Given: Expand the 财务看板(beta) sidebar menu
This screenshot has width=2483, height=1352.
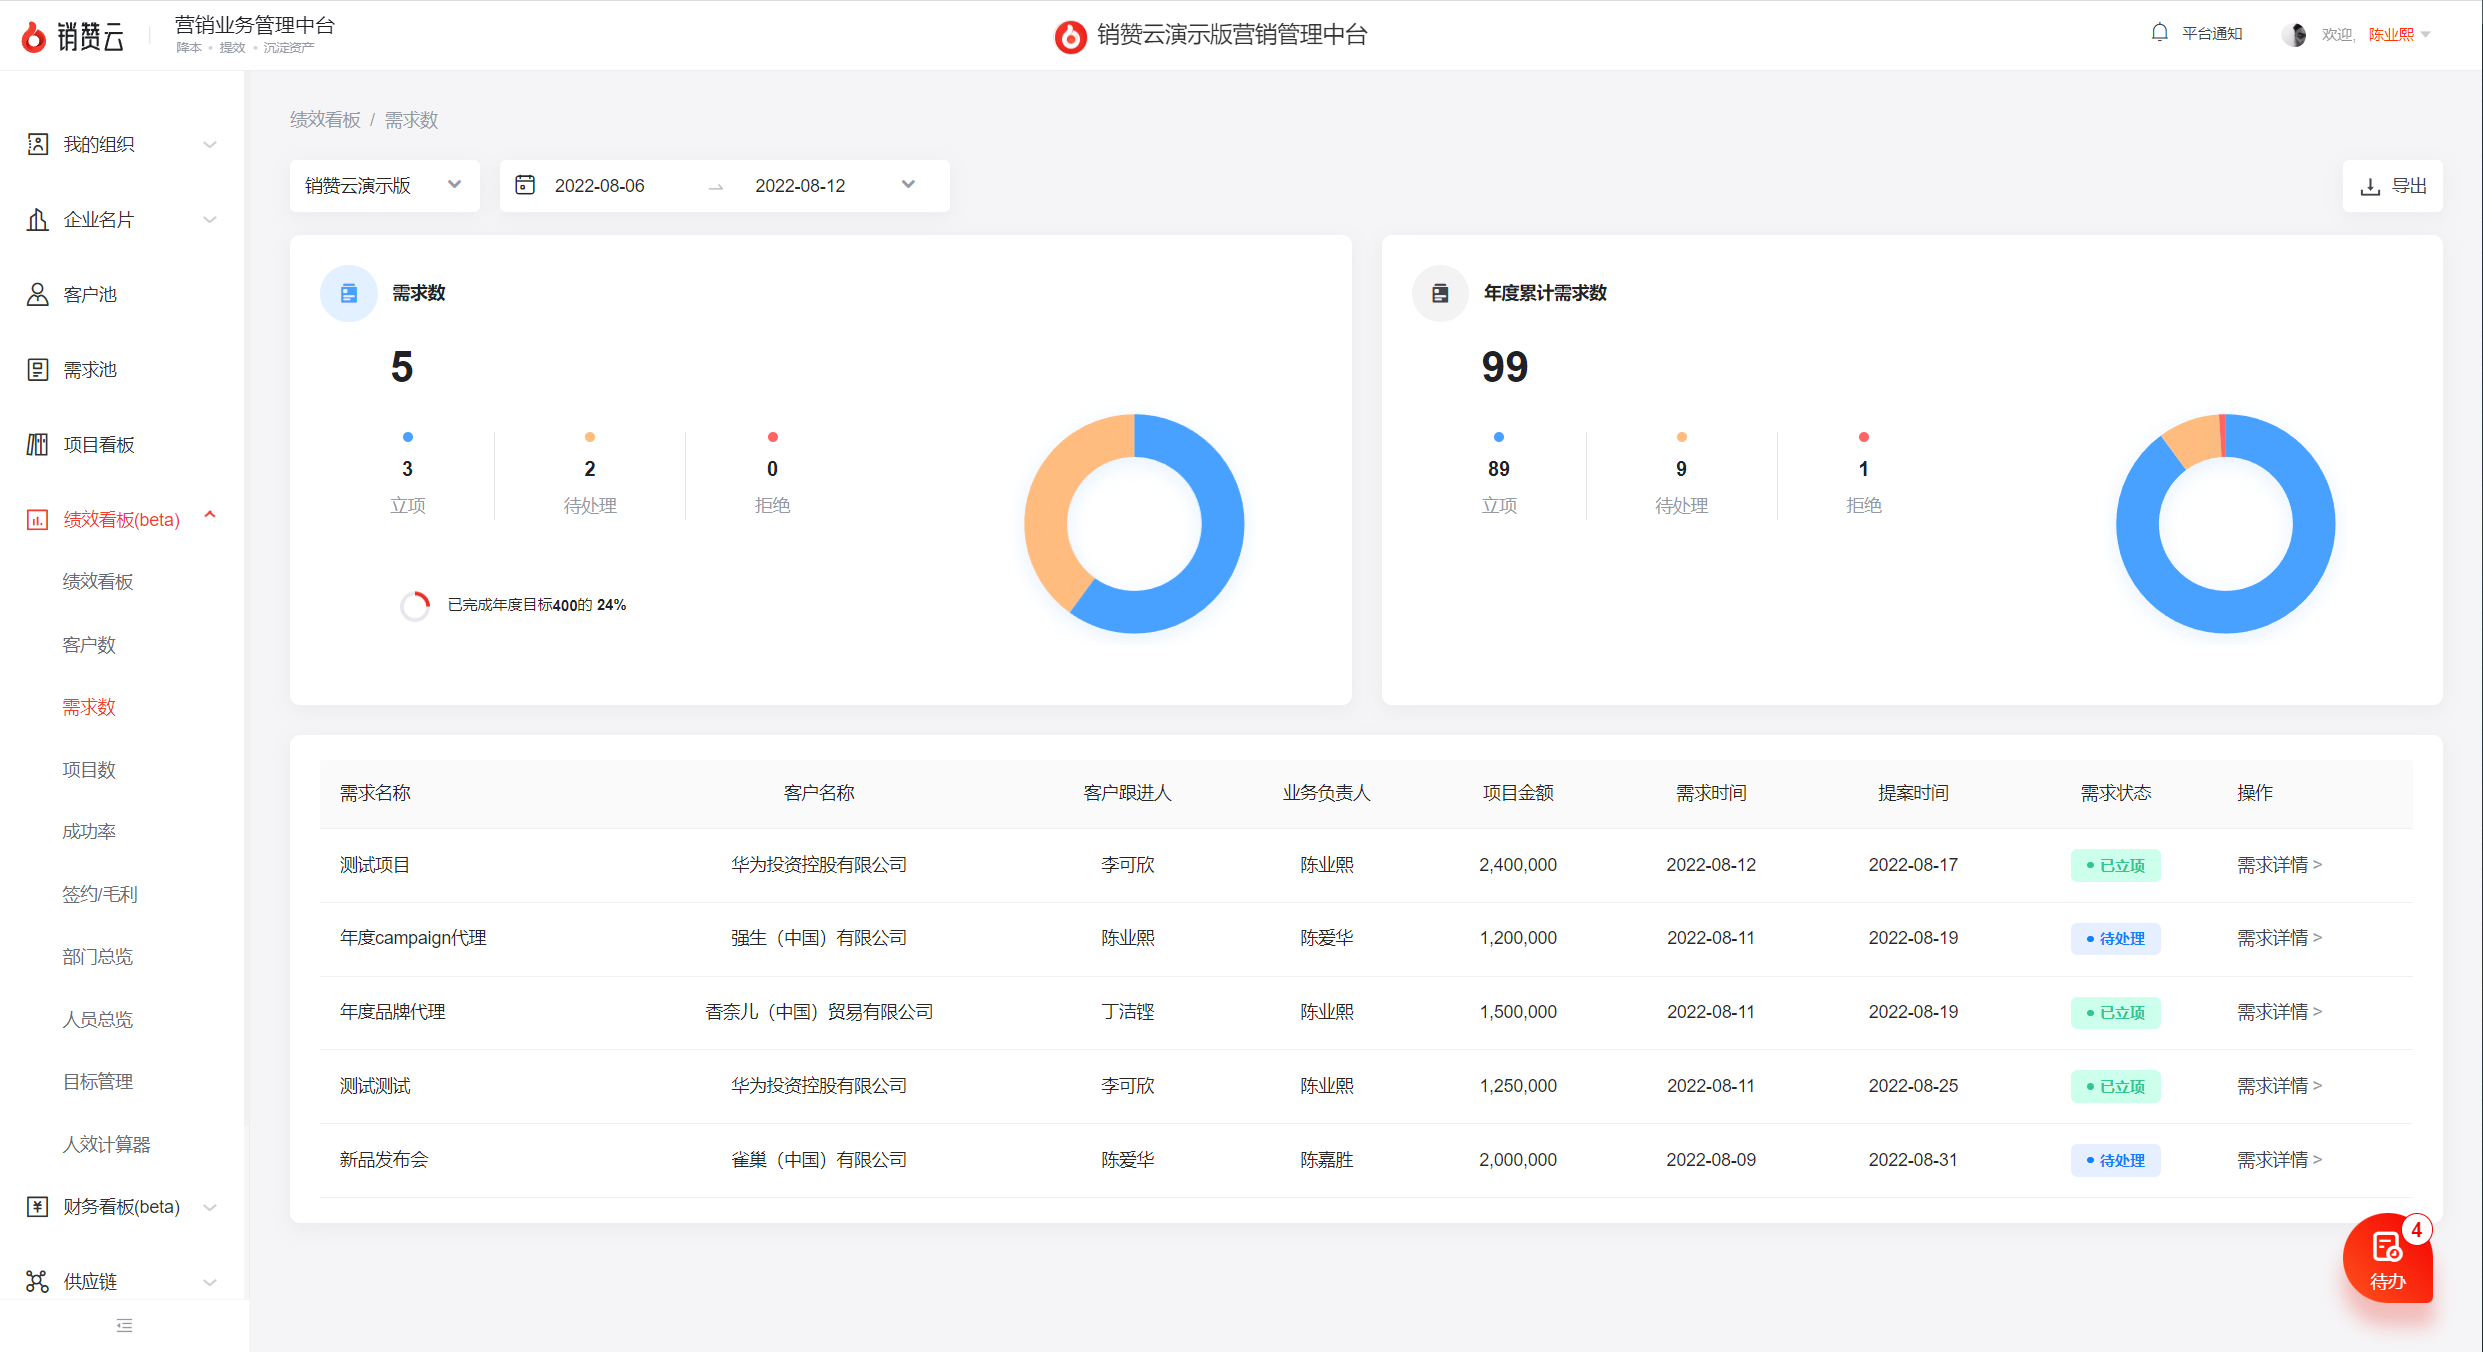Looking at the screenshot, I should [120, 1207].
